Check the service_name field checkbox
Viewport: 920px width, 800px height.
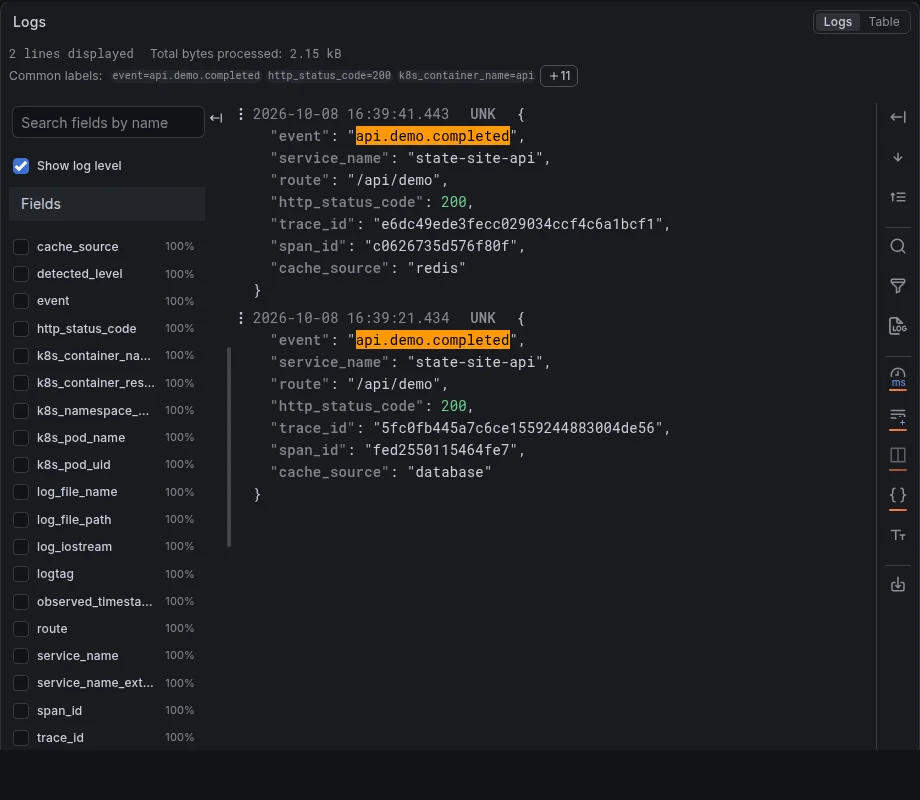click(x=21, y=656)
